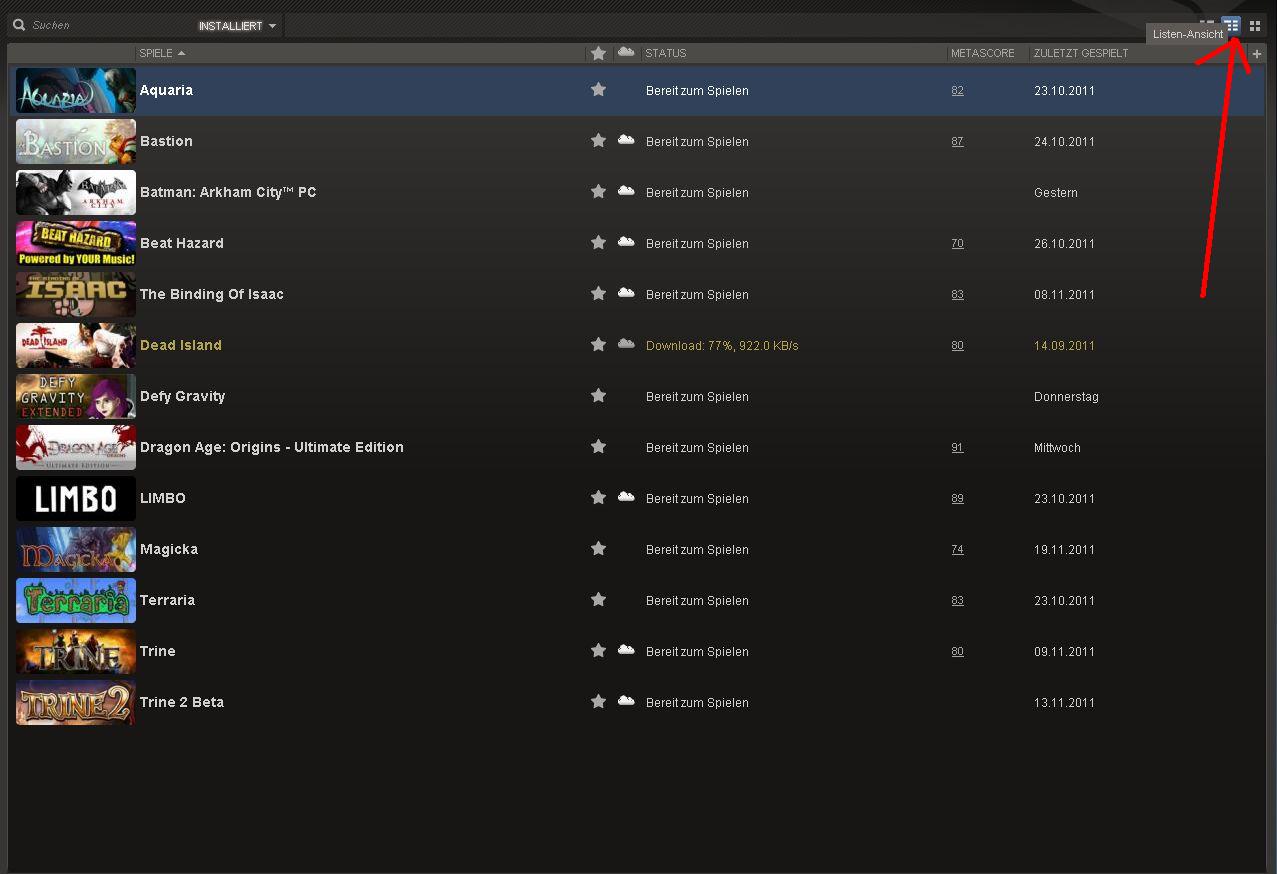Toggle favorite star for Defy Gravity
This screenshot has width=1277, height=874.
(598, 396)
